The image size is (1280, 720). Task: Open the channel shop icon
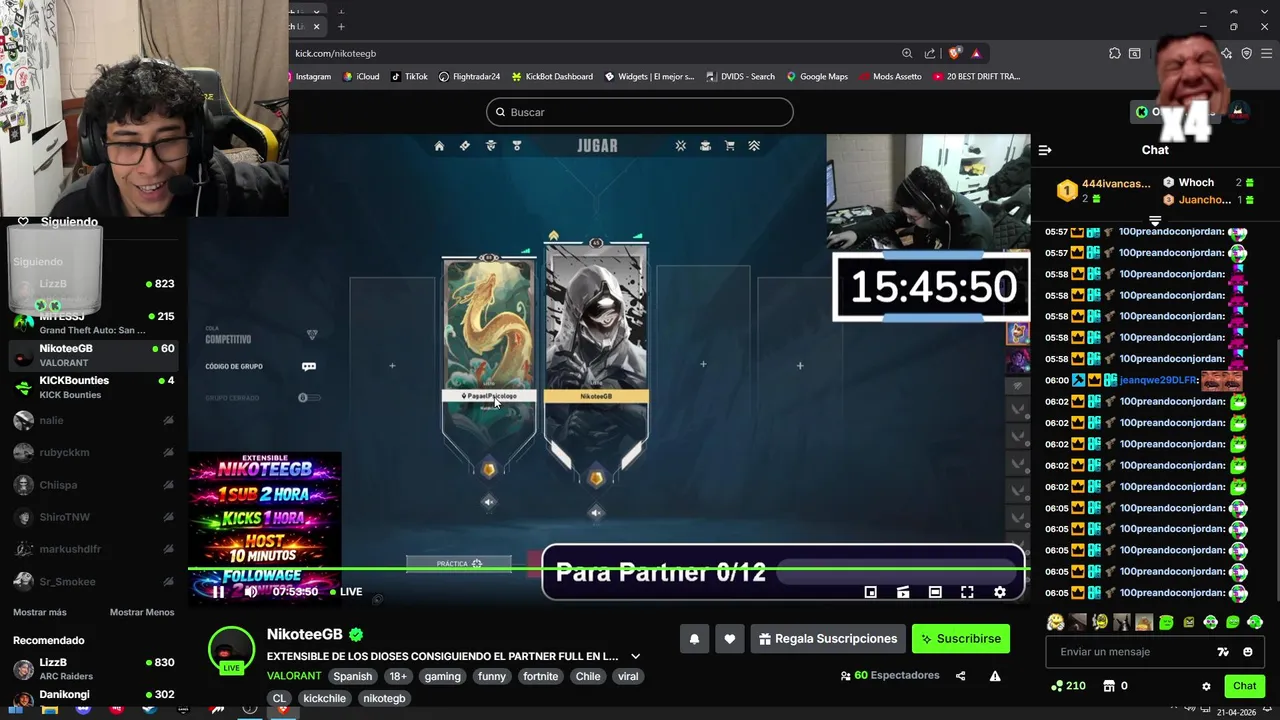(x=1109, y=686)
